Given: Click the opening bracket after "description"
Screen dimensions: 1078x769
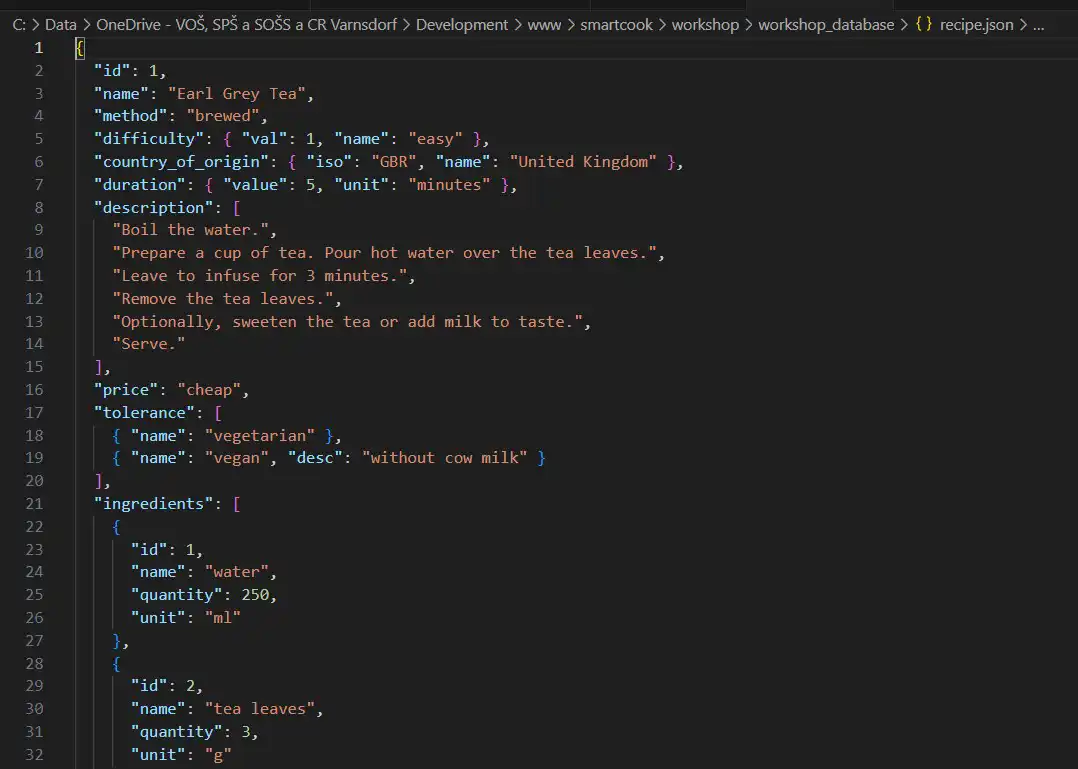Looking at the screenshot, I should 236,208.
